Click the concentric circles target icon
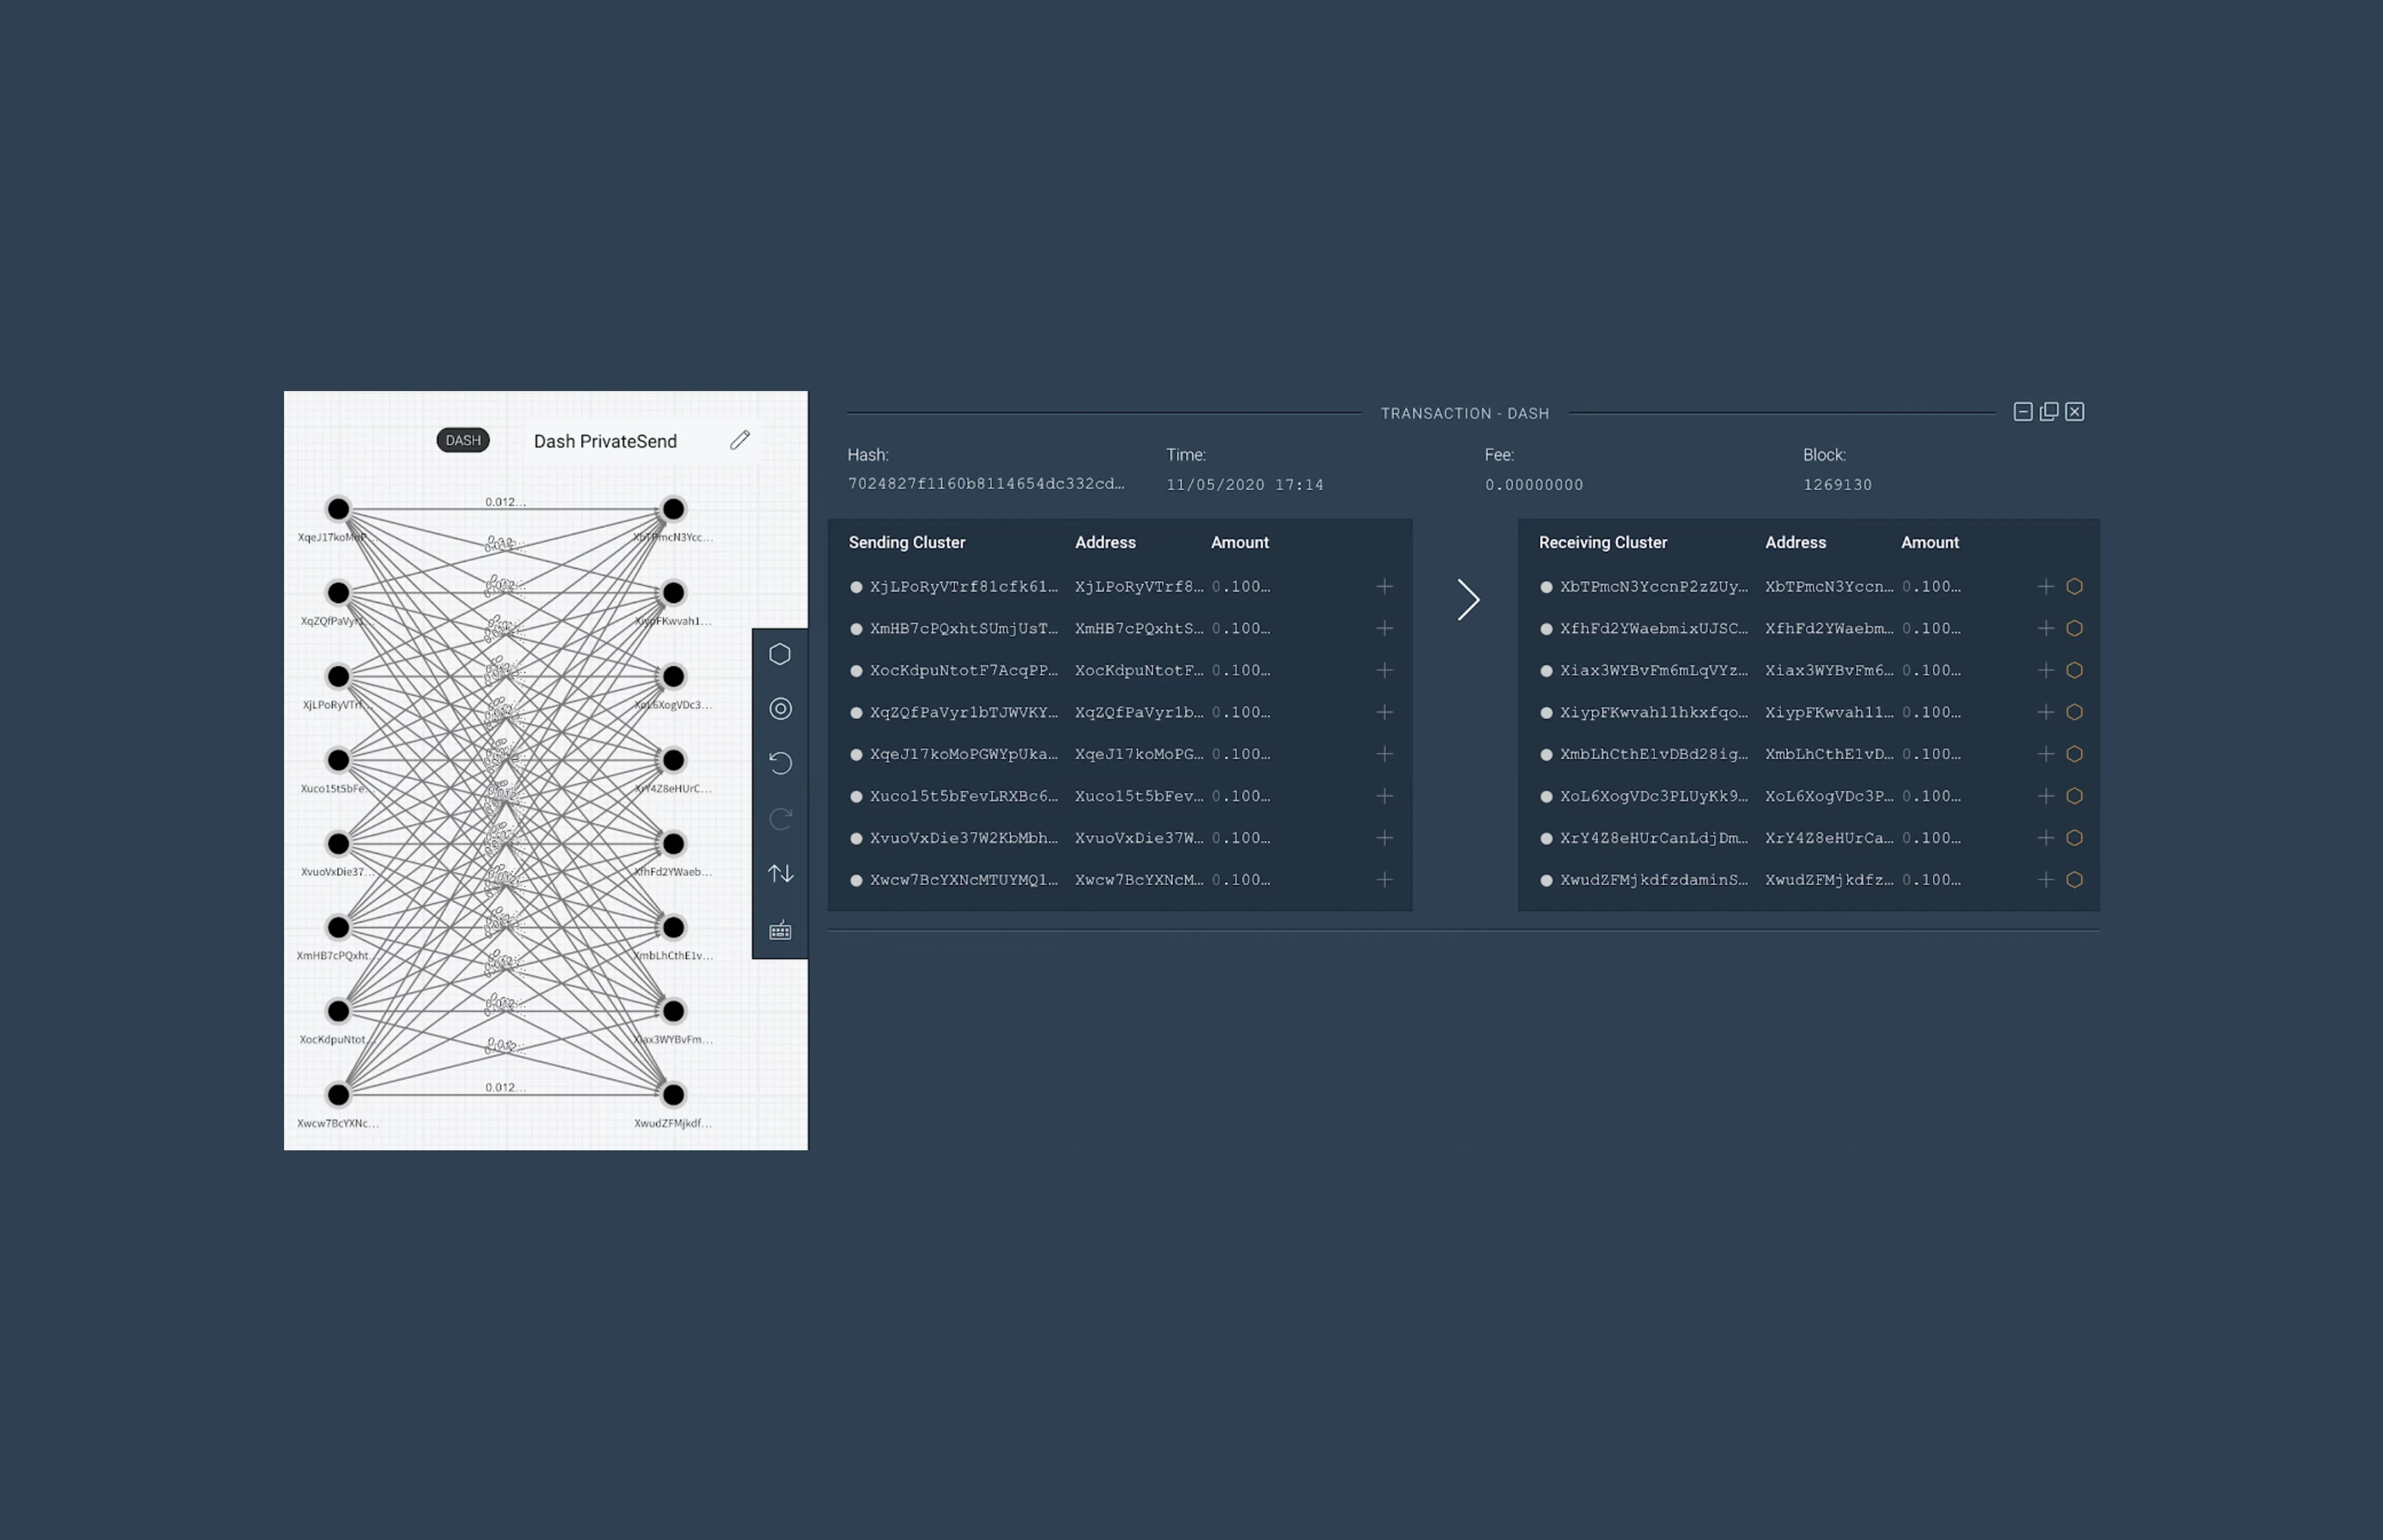The height and width of the screenshot is (1540, 2383). pyautogui.click(x=780, y=709)
